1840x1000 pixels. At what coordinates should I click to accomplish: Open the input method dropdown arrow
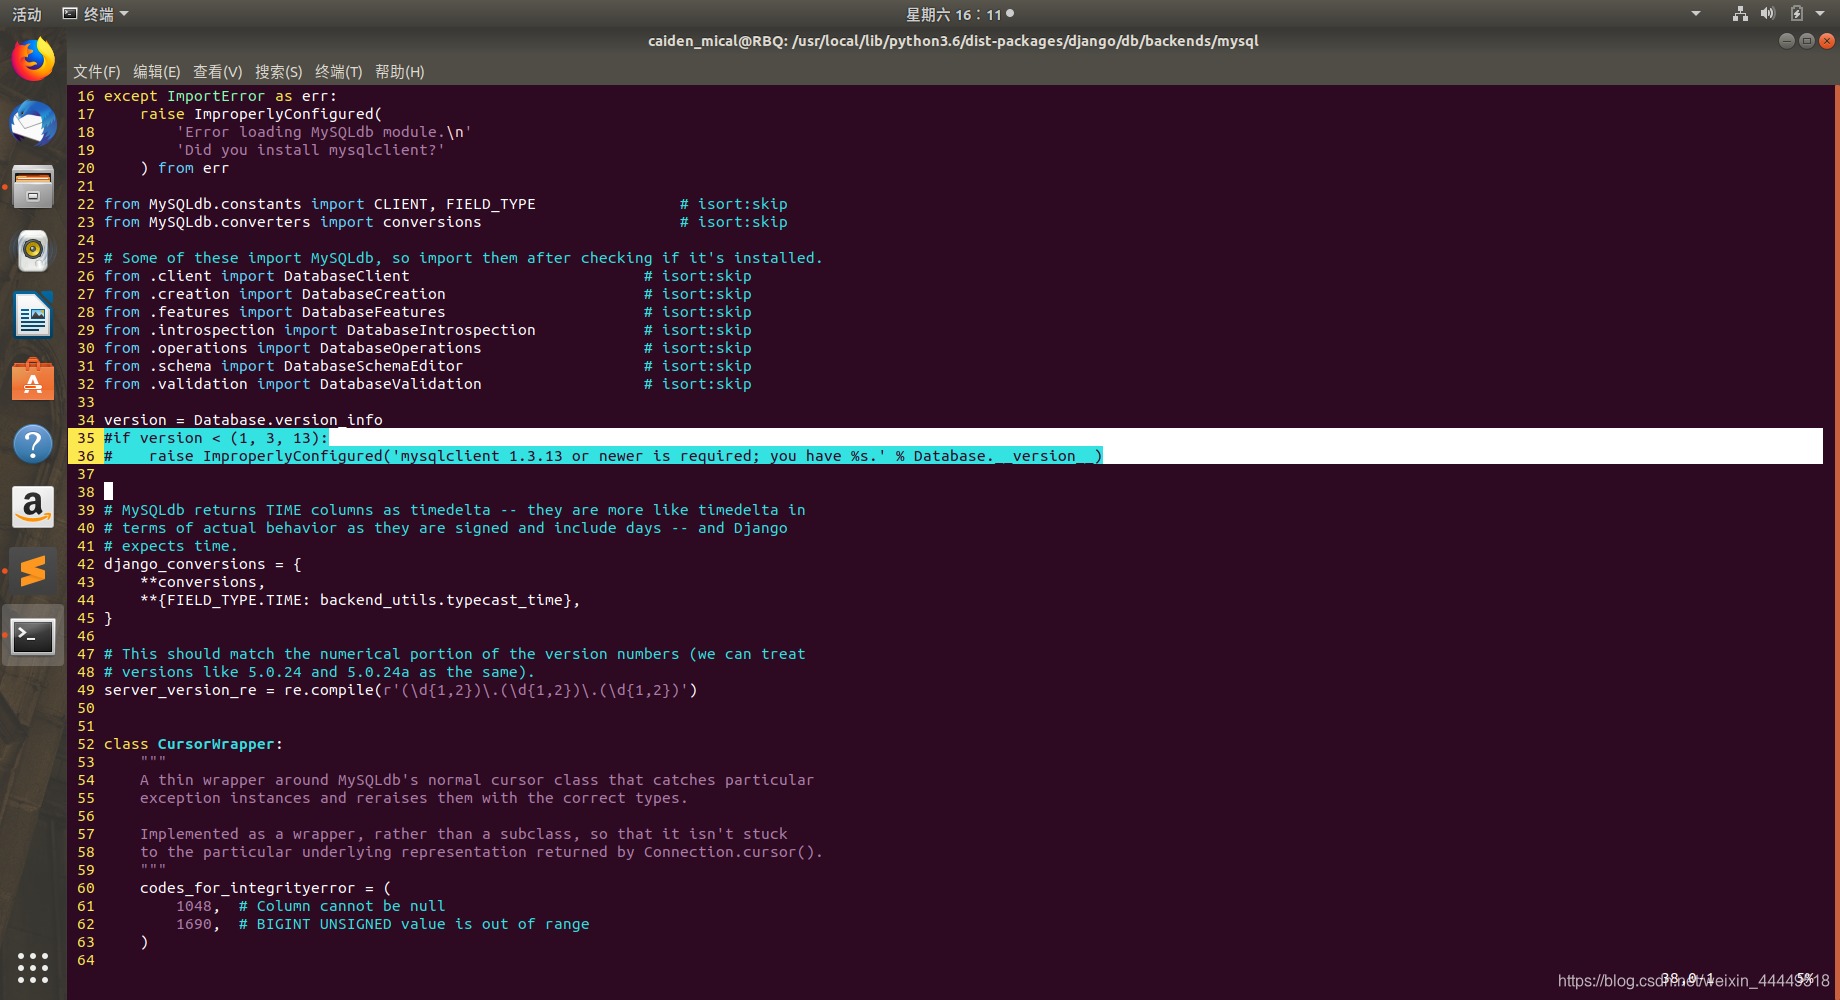pos(1696,14)
